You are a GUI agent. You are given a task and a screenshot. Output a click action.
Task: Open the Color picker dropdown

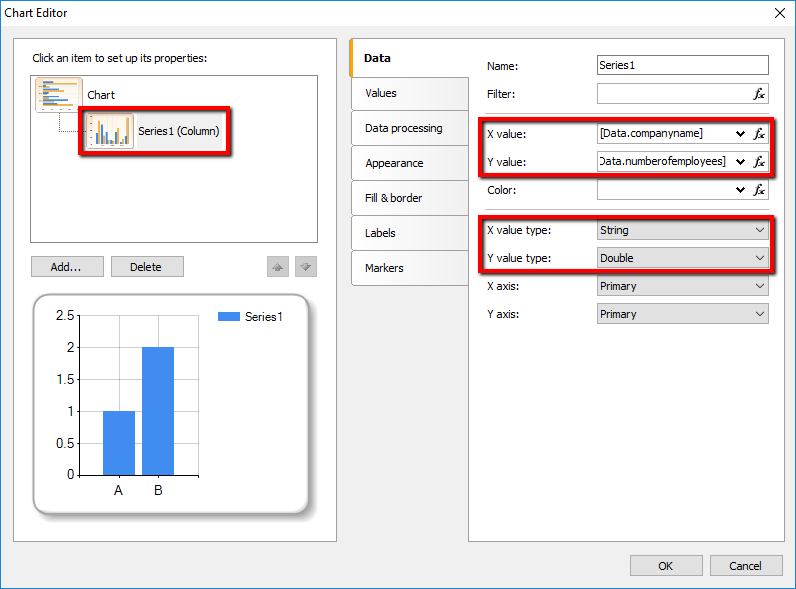pos(740,190)
